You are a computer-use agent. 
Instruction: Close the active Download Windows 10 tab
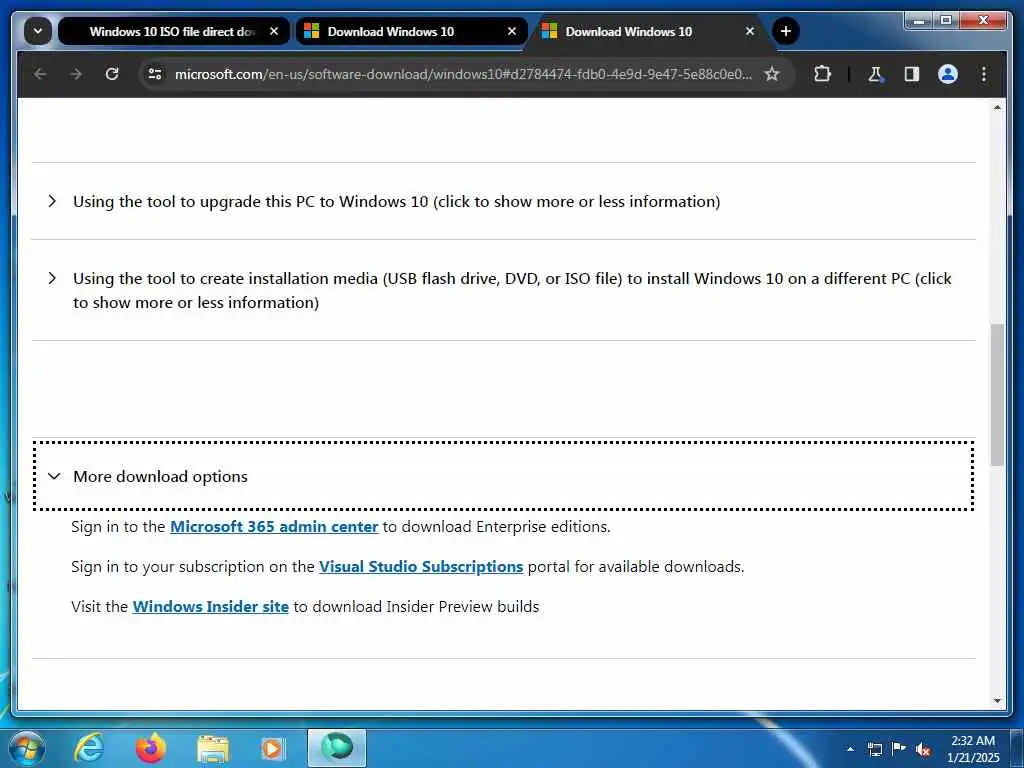coord(750,31)
